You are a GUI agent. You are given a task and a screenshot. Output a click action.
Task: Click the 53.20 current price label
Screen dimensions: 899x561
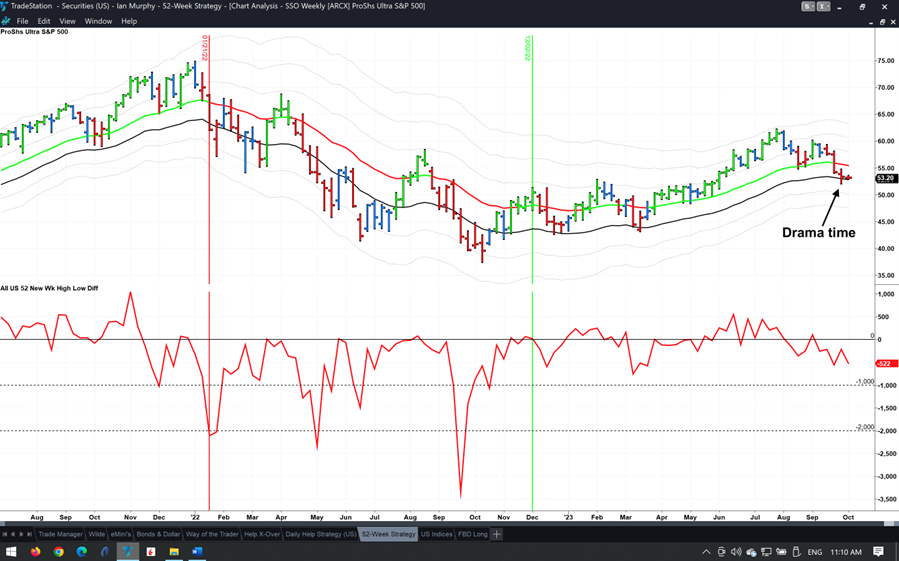point(884,178)
